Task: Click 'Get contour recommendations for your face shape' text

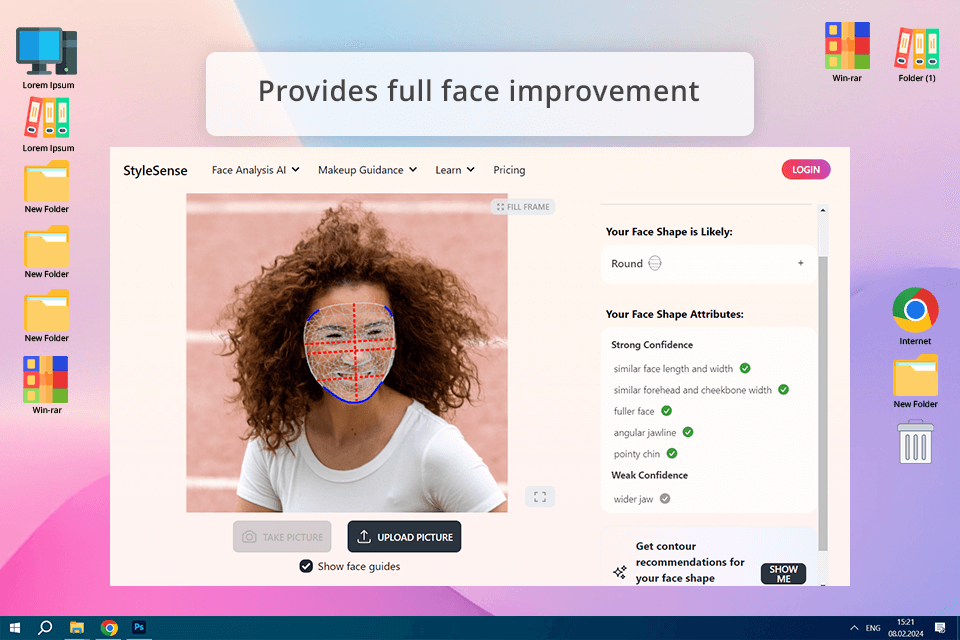Action: (690, 562)
